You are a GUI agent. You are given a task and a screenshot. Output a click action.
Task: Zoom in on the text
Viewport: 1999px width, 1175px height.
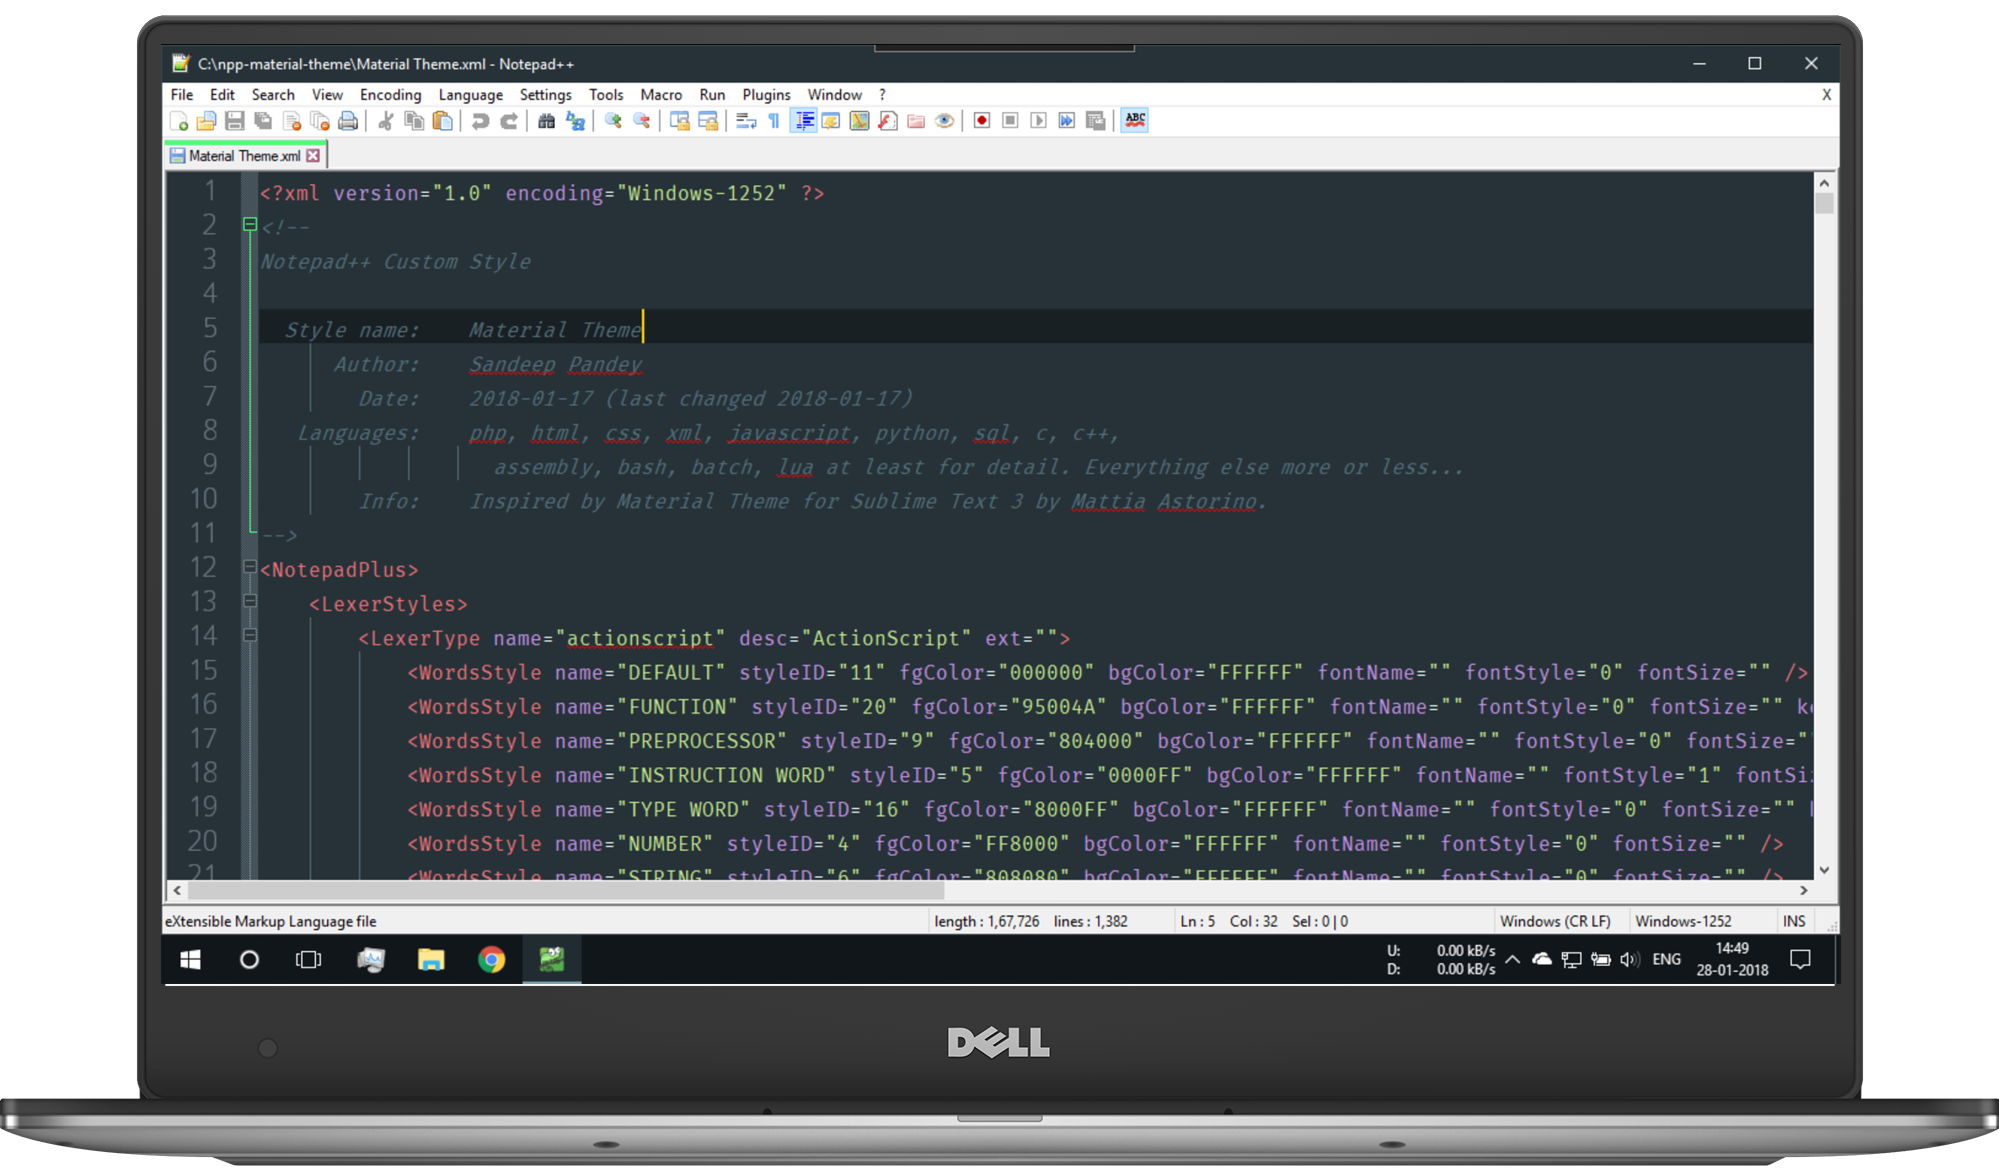(611, 121)
